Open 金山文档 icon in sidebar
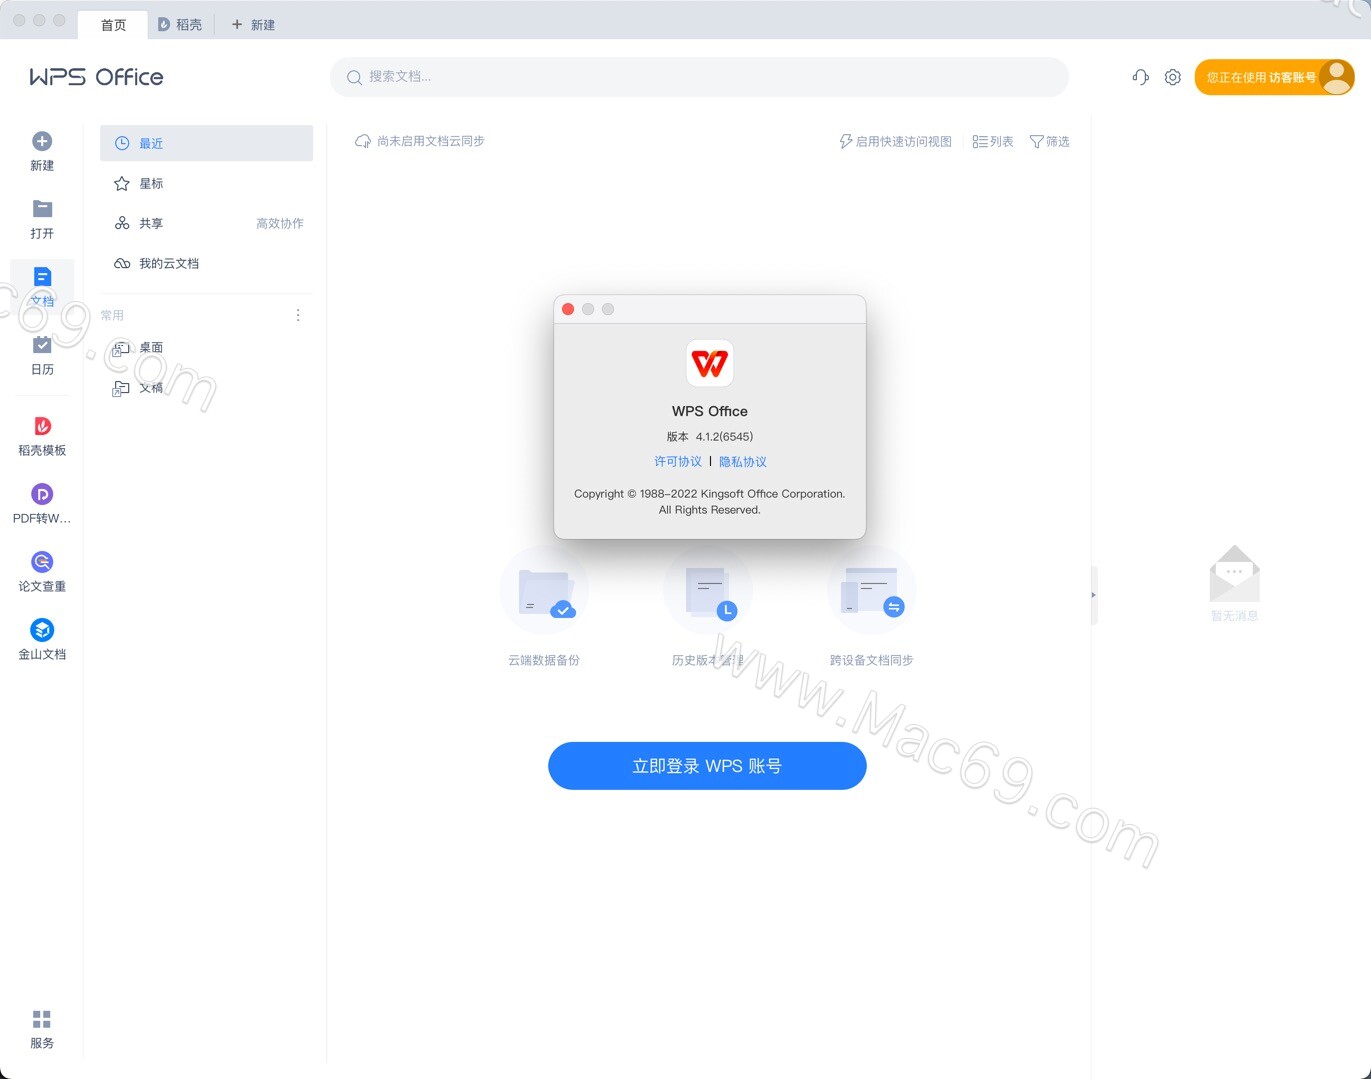1371x1079 pixels. tap(42, 630)
